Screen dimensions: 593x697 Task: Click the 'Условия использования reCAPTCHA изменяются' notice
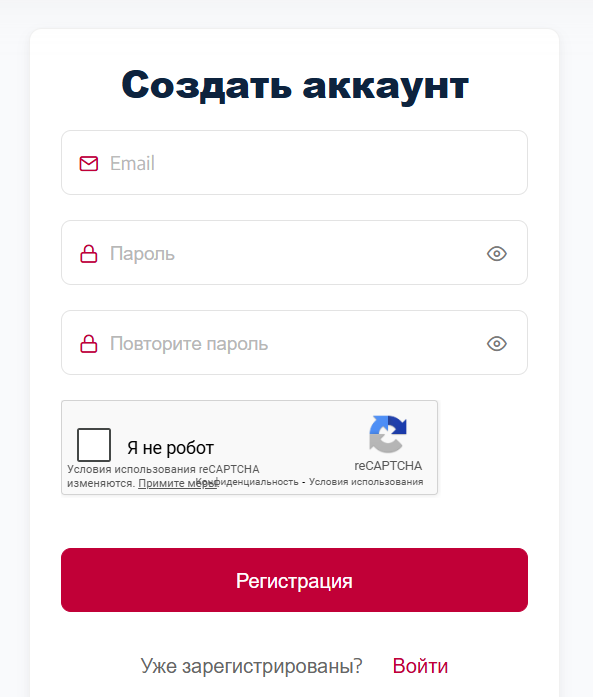point(163,476)
